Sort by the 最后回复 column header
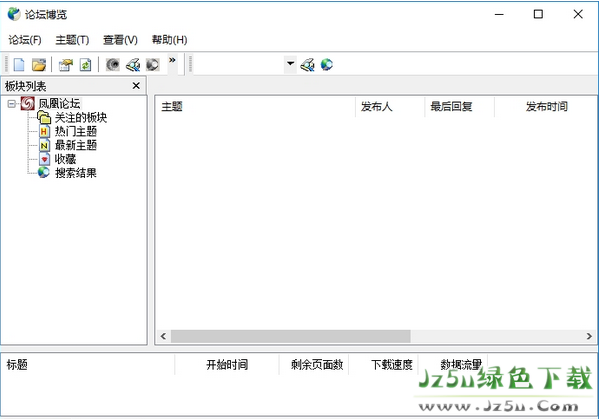Screen dimensions: 599x419 click(x=459, y=107)
